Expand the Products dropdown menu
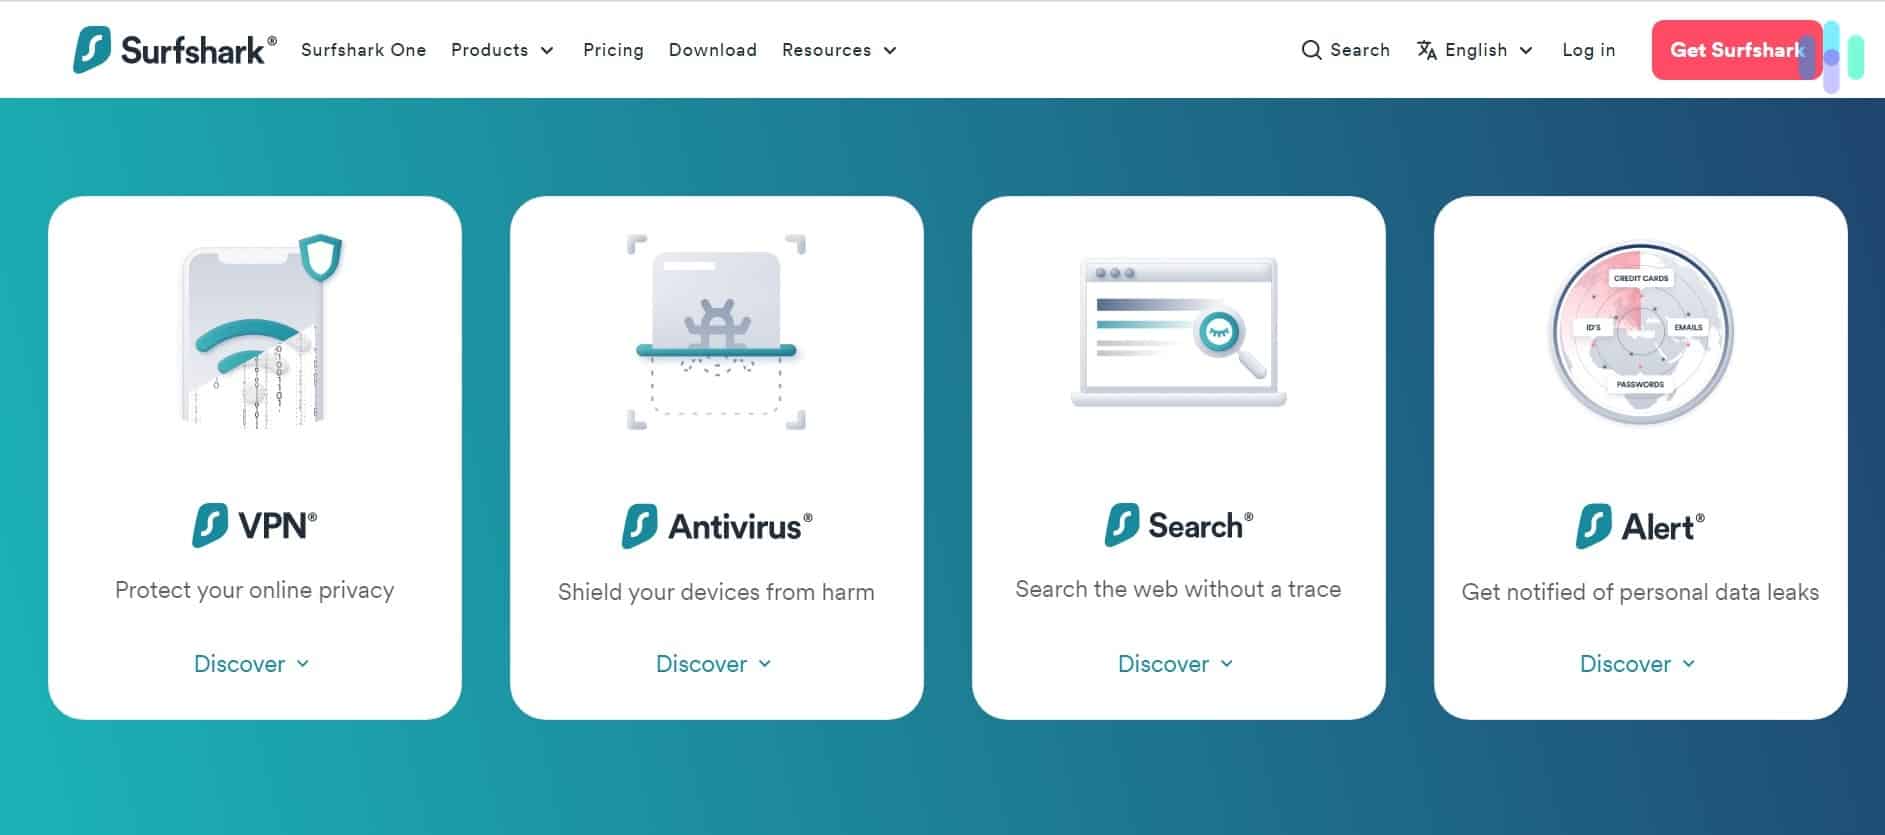The width and height of the screenshot is (1885, 835). coord(502,50)
